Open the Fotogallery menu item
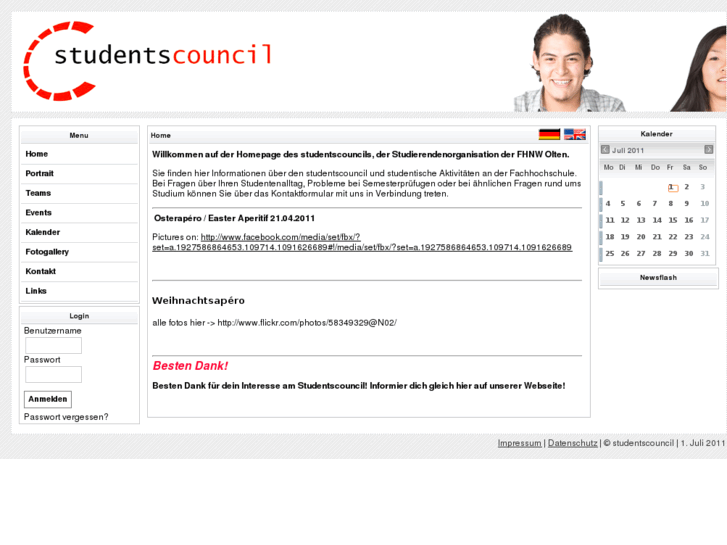727x545 pixels. [x=79, y=252]
